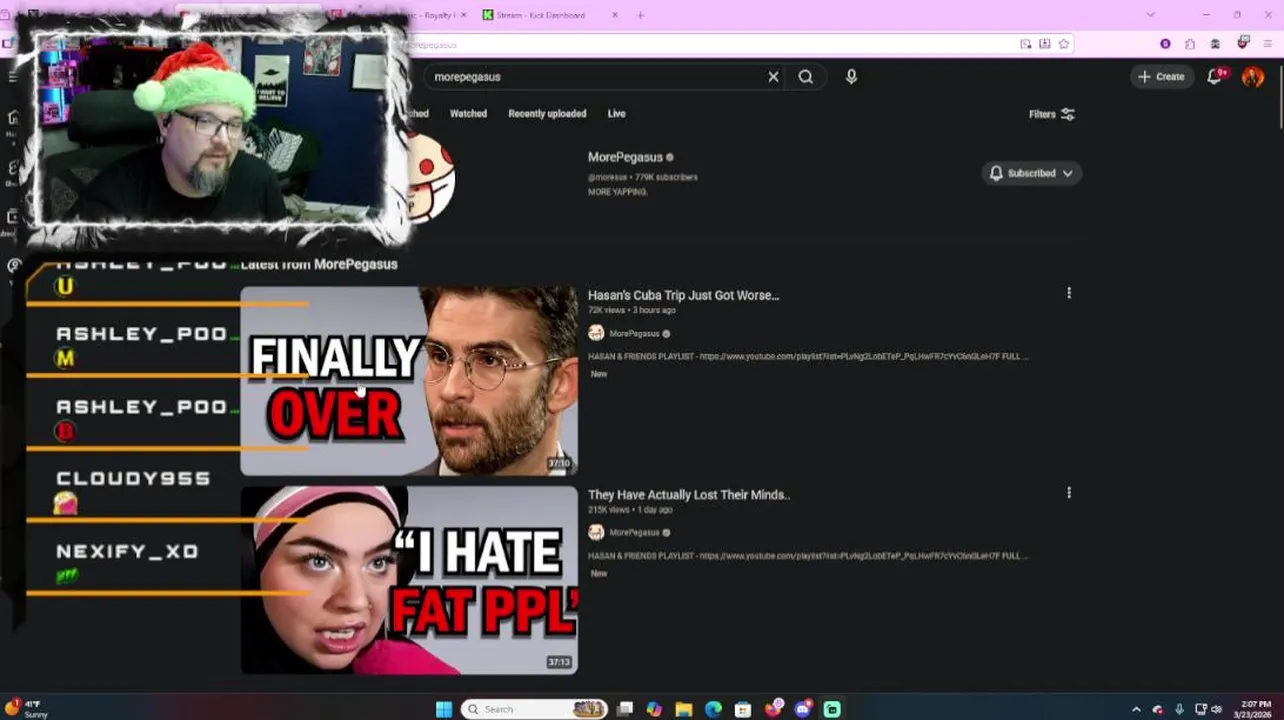Open title They Have Actually Lost Their Minds
Viewport: 1284px width, 720px height.
[x=689, y=495]
